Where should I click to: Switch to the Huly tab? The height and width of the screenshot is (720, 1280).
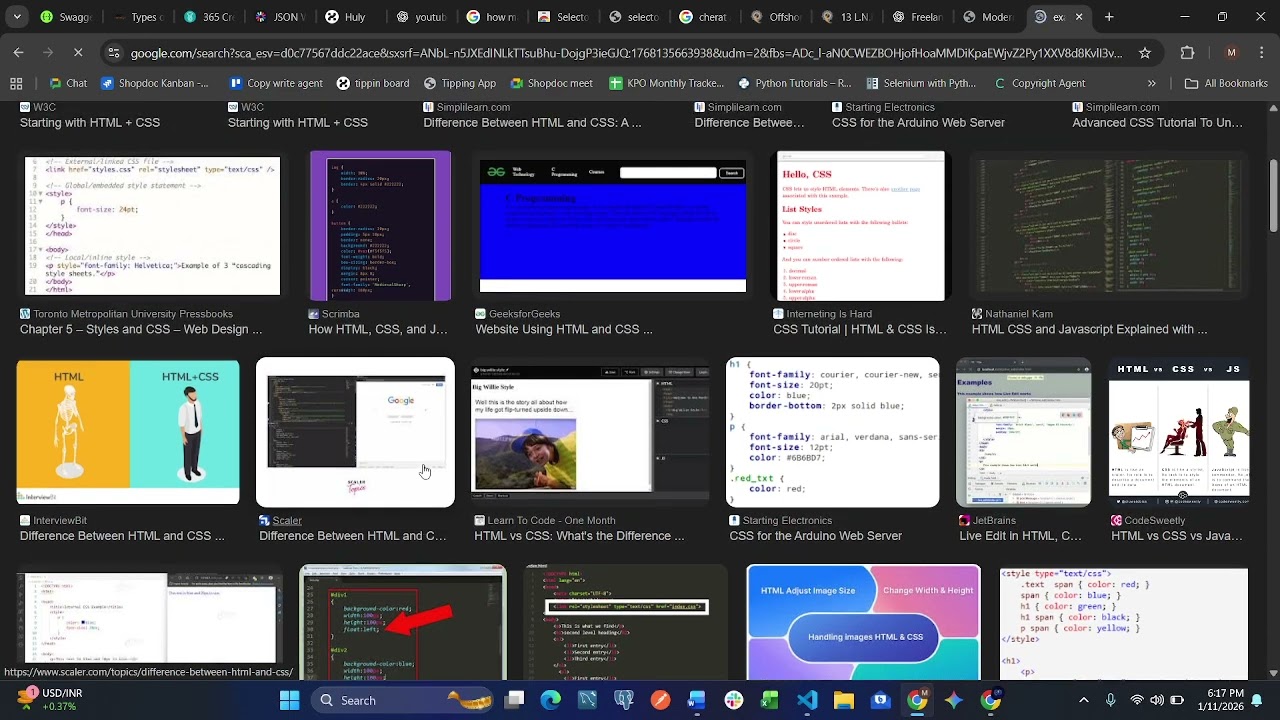[352, 17]
